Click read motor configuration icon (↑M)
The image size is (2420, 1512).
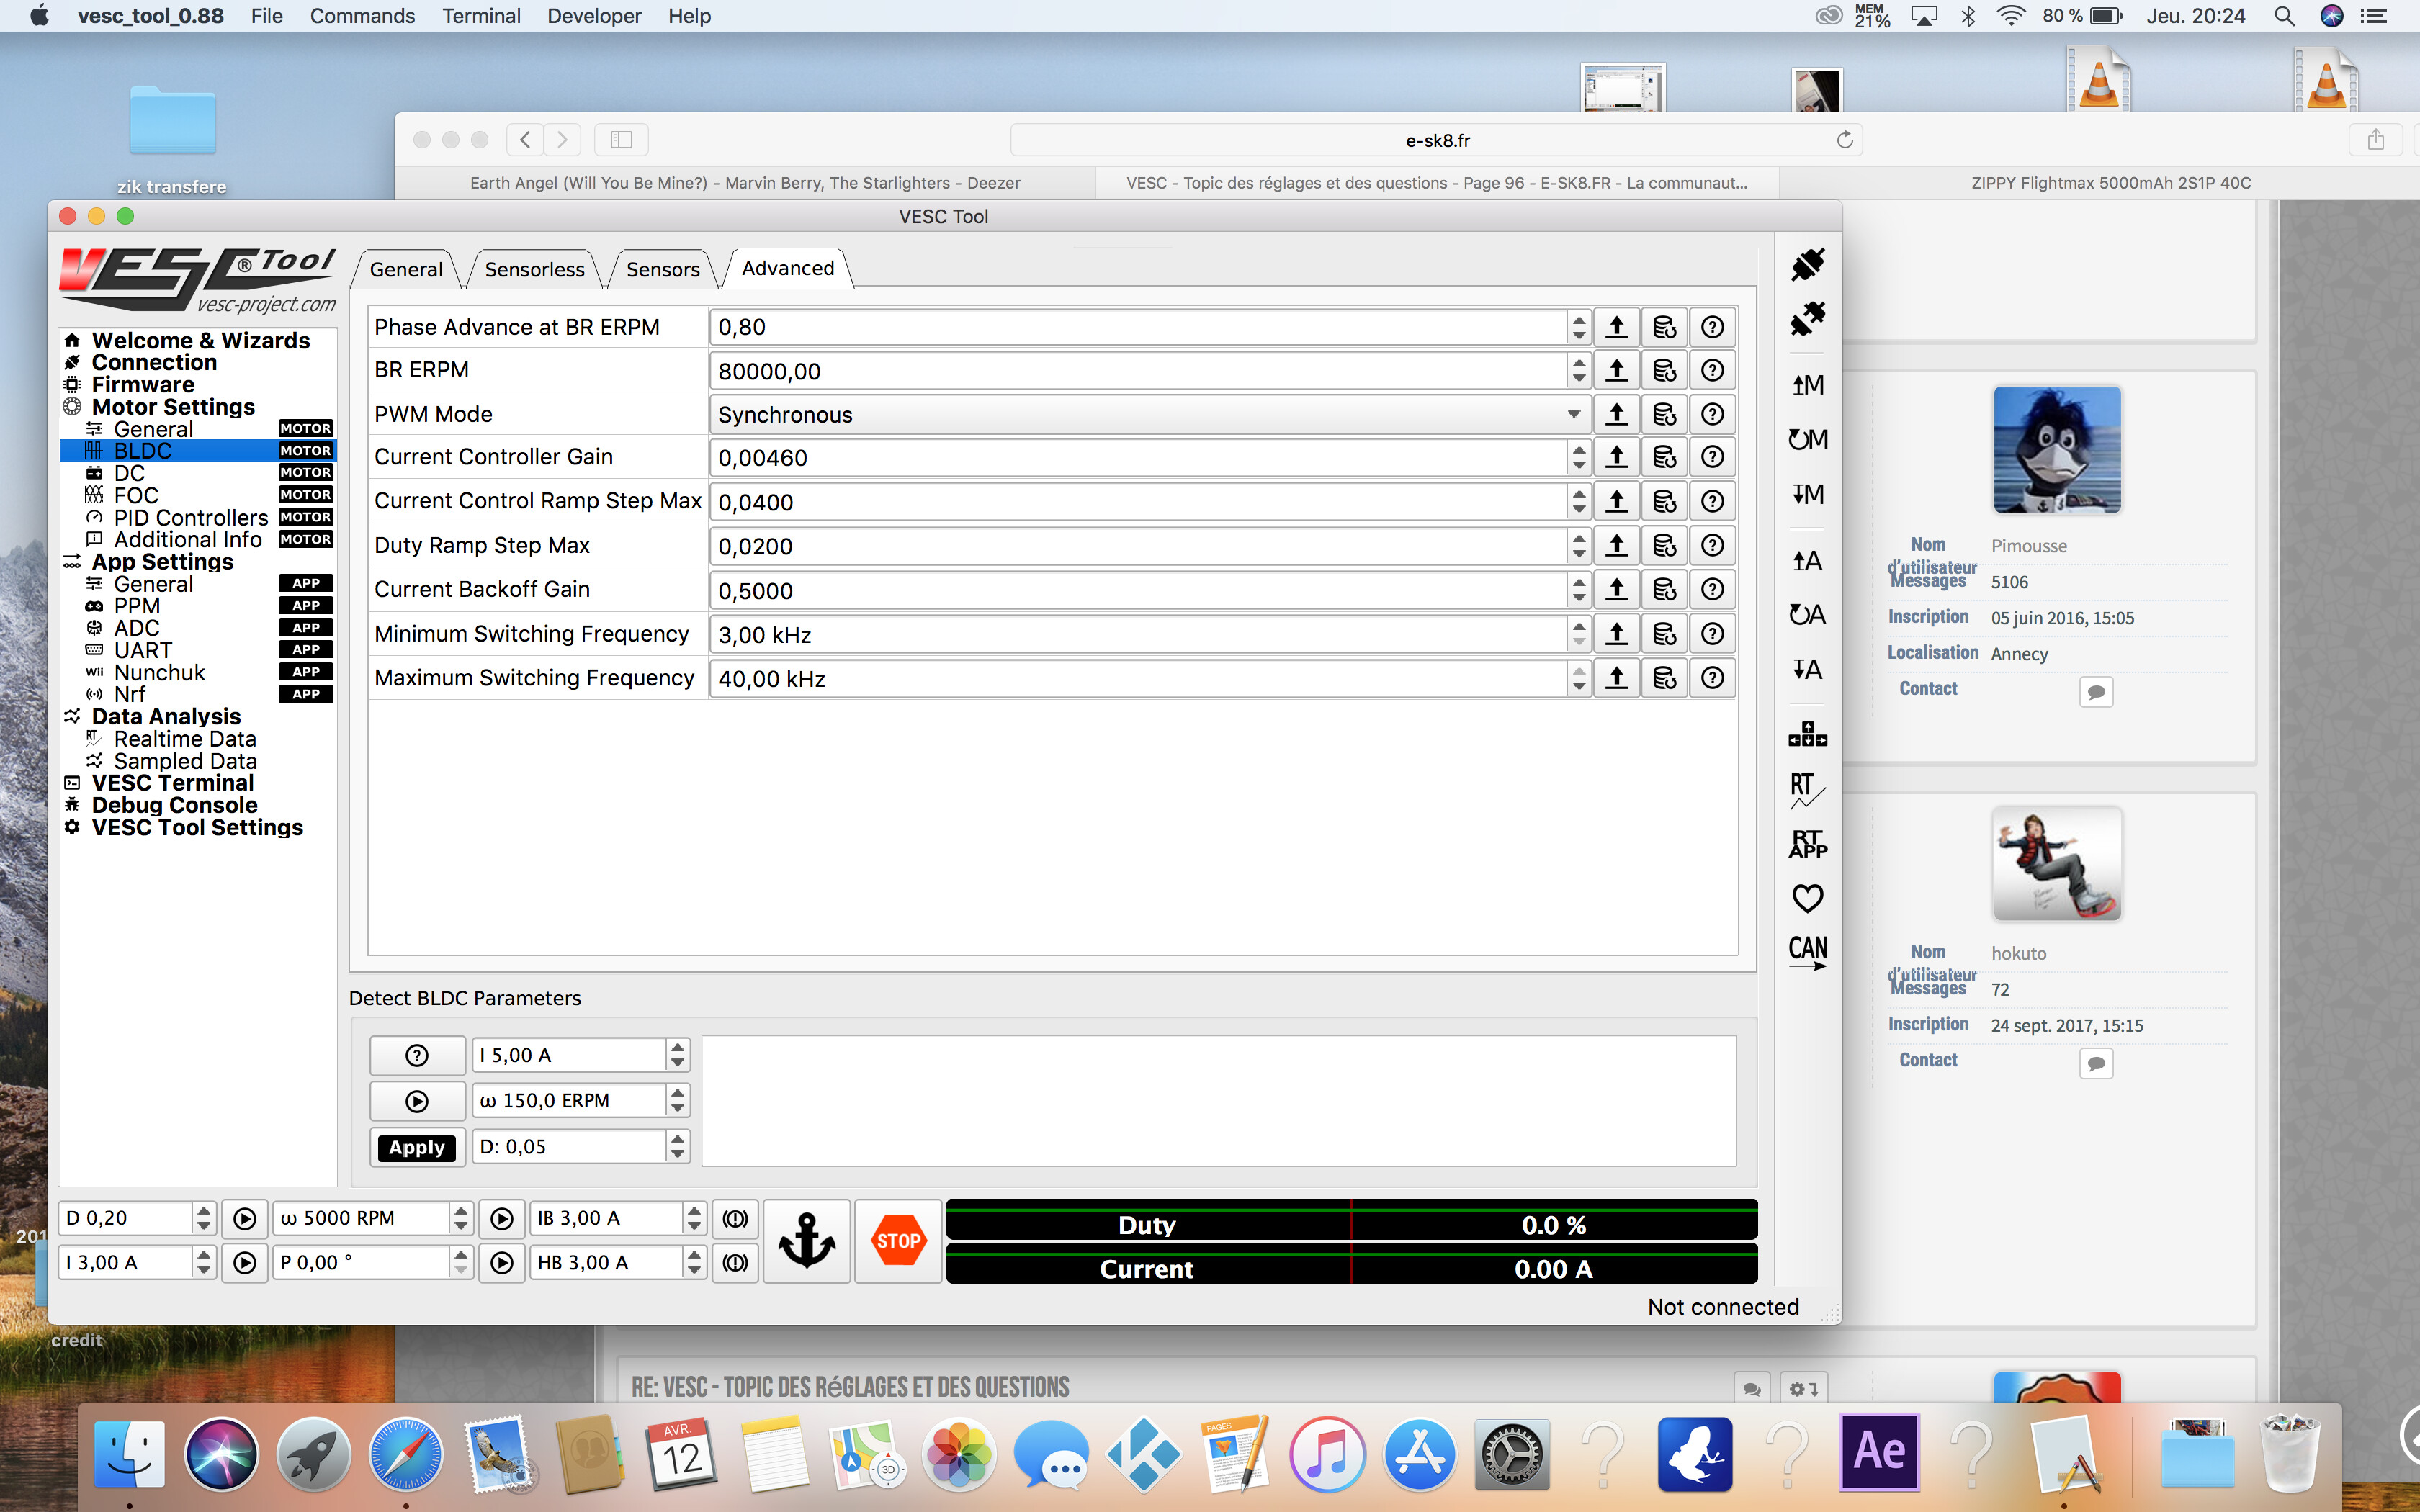[1807, 385]
